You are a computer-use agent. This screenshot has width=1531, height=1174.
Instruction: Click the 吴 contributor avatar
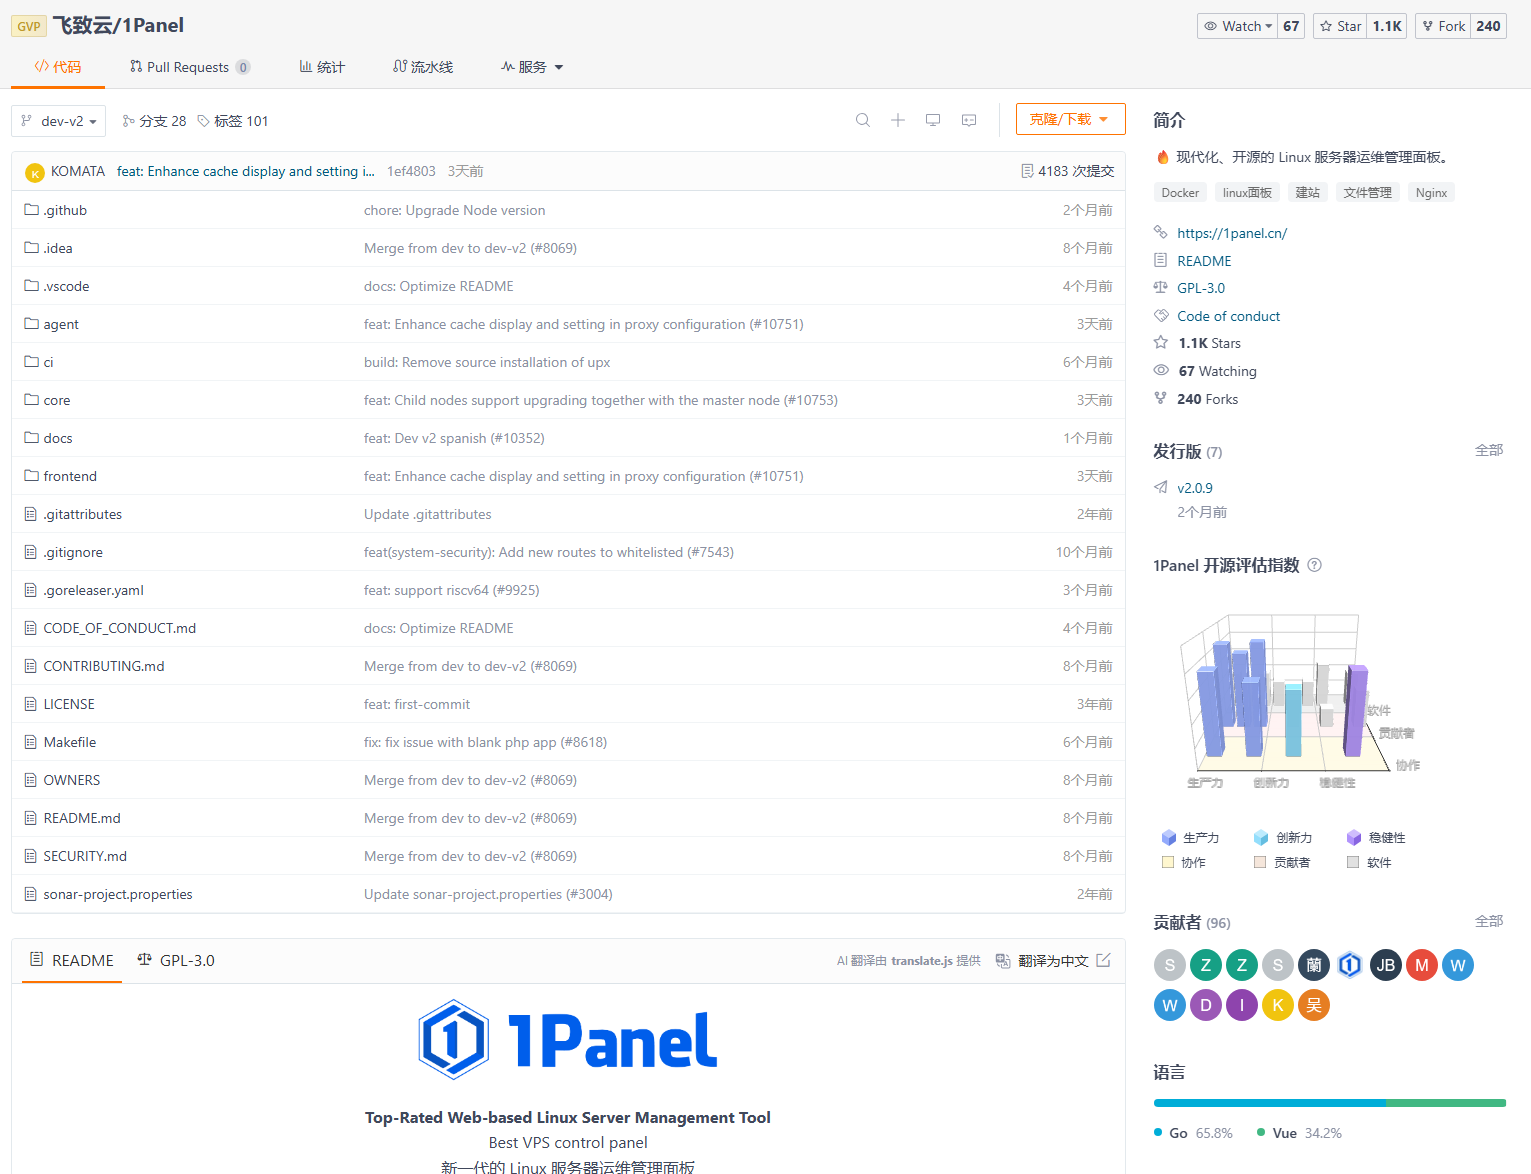coord(1314,1005)
